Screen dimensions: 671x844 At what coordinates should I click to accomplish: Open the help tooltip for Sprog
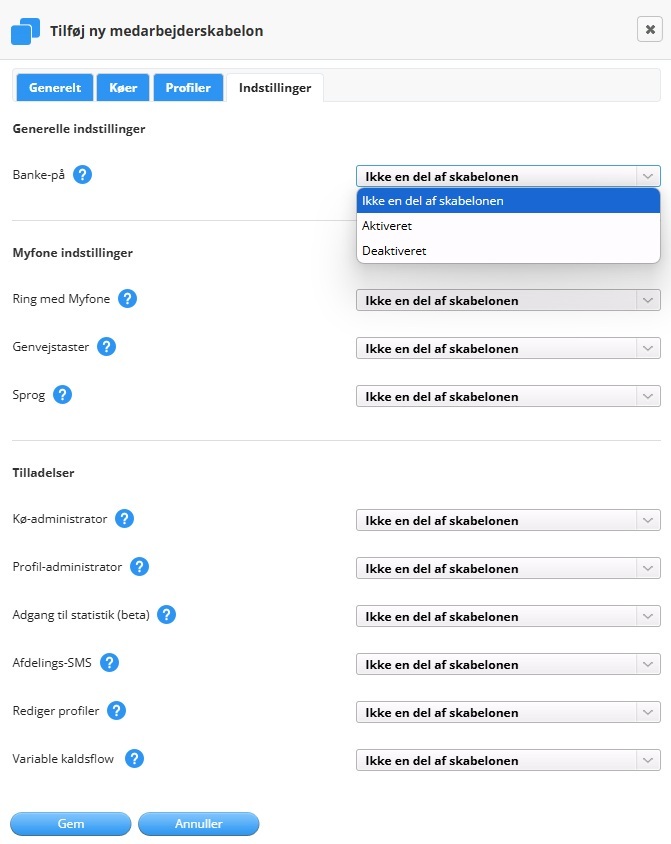63,394
